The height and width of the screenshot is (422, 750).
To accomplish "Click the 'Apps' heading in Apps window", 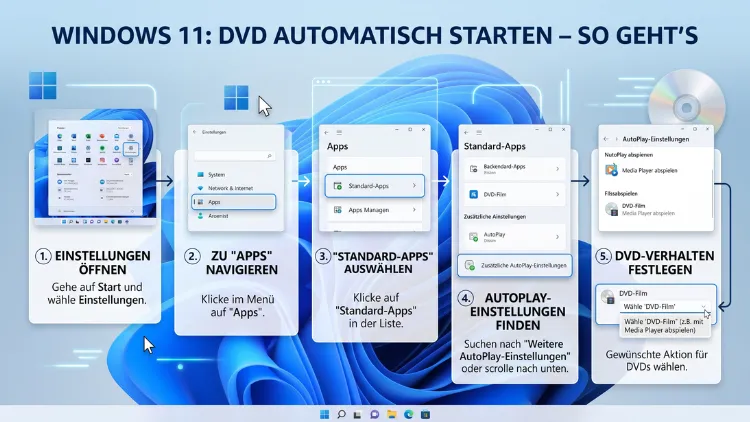I will (337, 146).
